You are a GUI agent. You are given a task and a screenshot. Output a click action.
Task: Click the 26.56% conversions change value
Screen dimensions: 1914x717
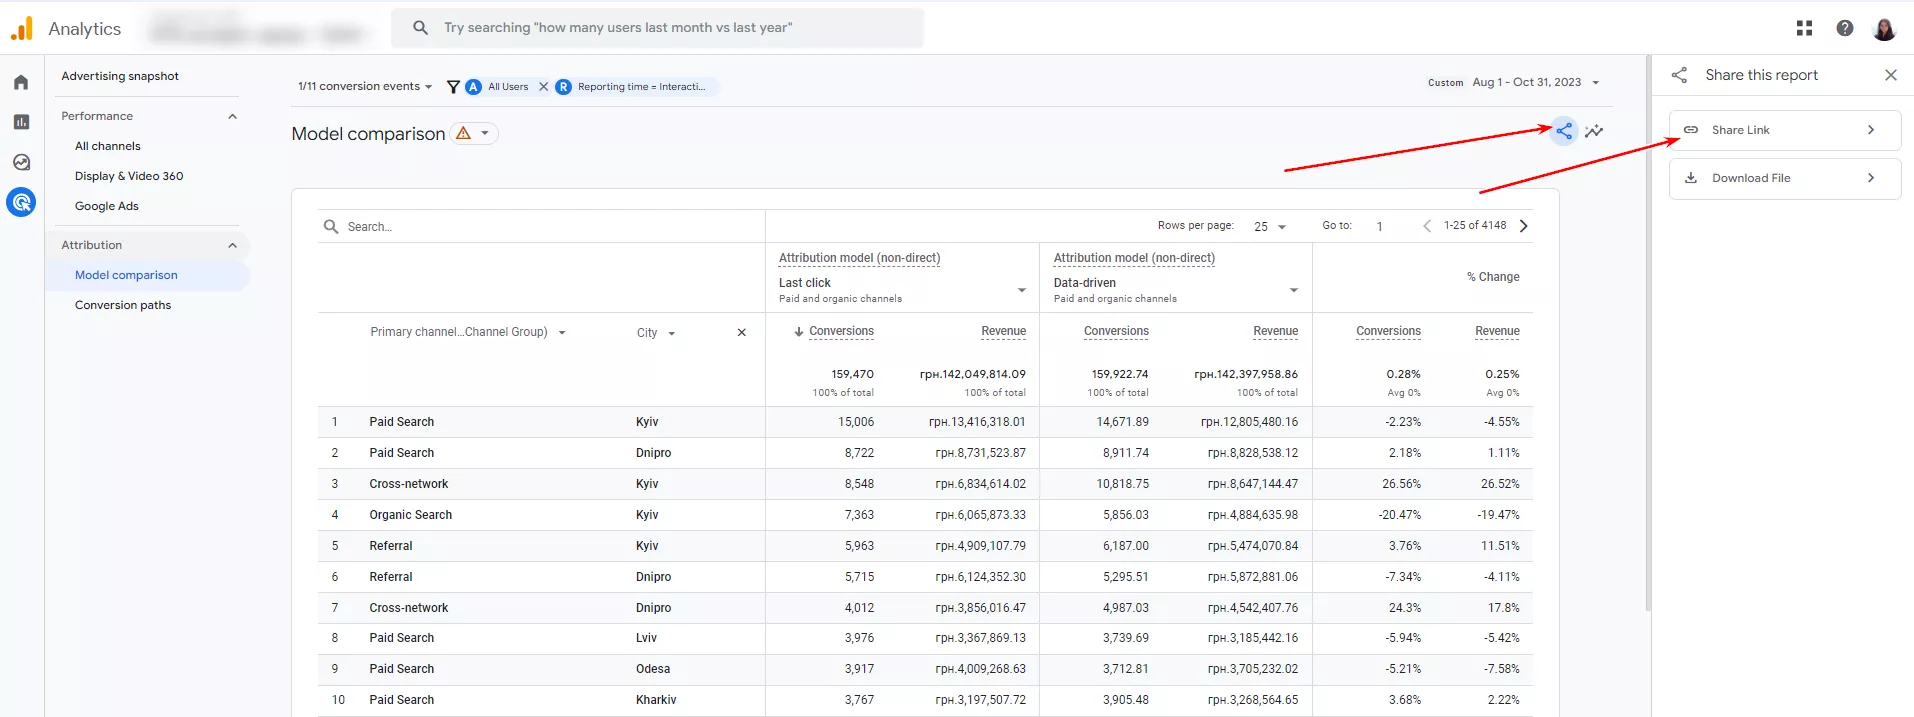pyautogui.click(x=1401, y=484)
